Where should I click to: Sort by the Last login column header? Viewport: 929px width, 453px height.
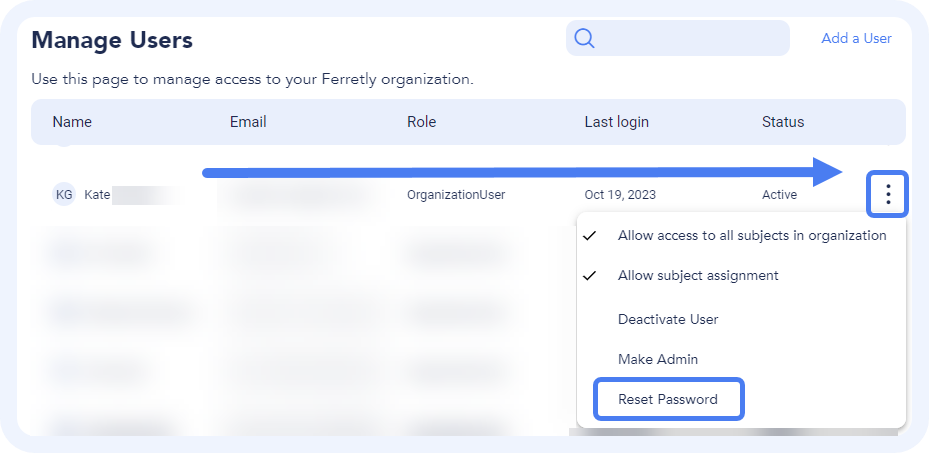(616, 122)
